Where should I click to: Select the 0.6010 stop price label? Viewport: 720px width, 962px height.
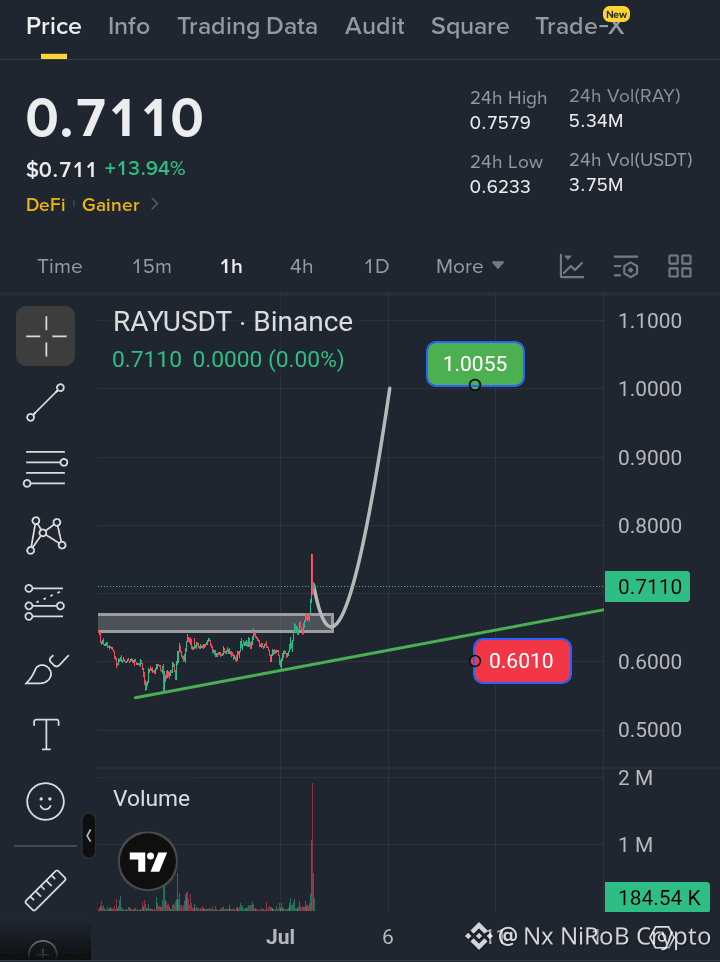pos(522,661)
